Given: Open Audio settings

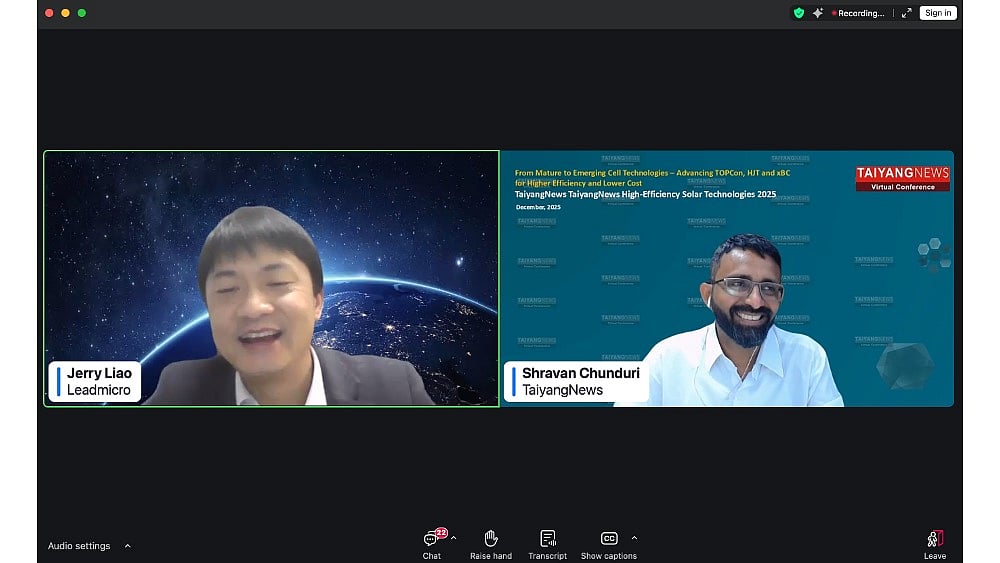Looking at the screenshot, I should tap(79, 546).
